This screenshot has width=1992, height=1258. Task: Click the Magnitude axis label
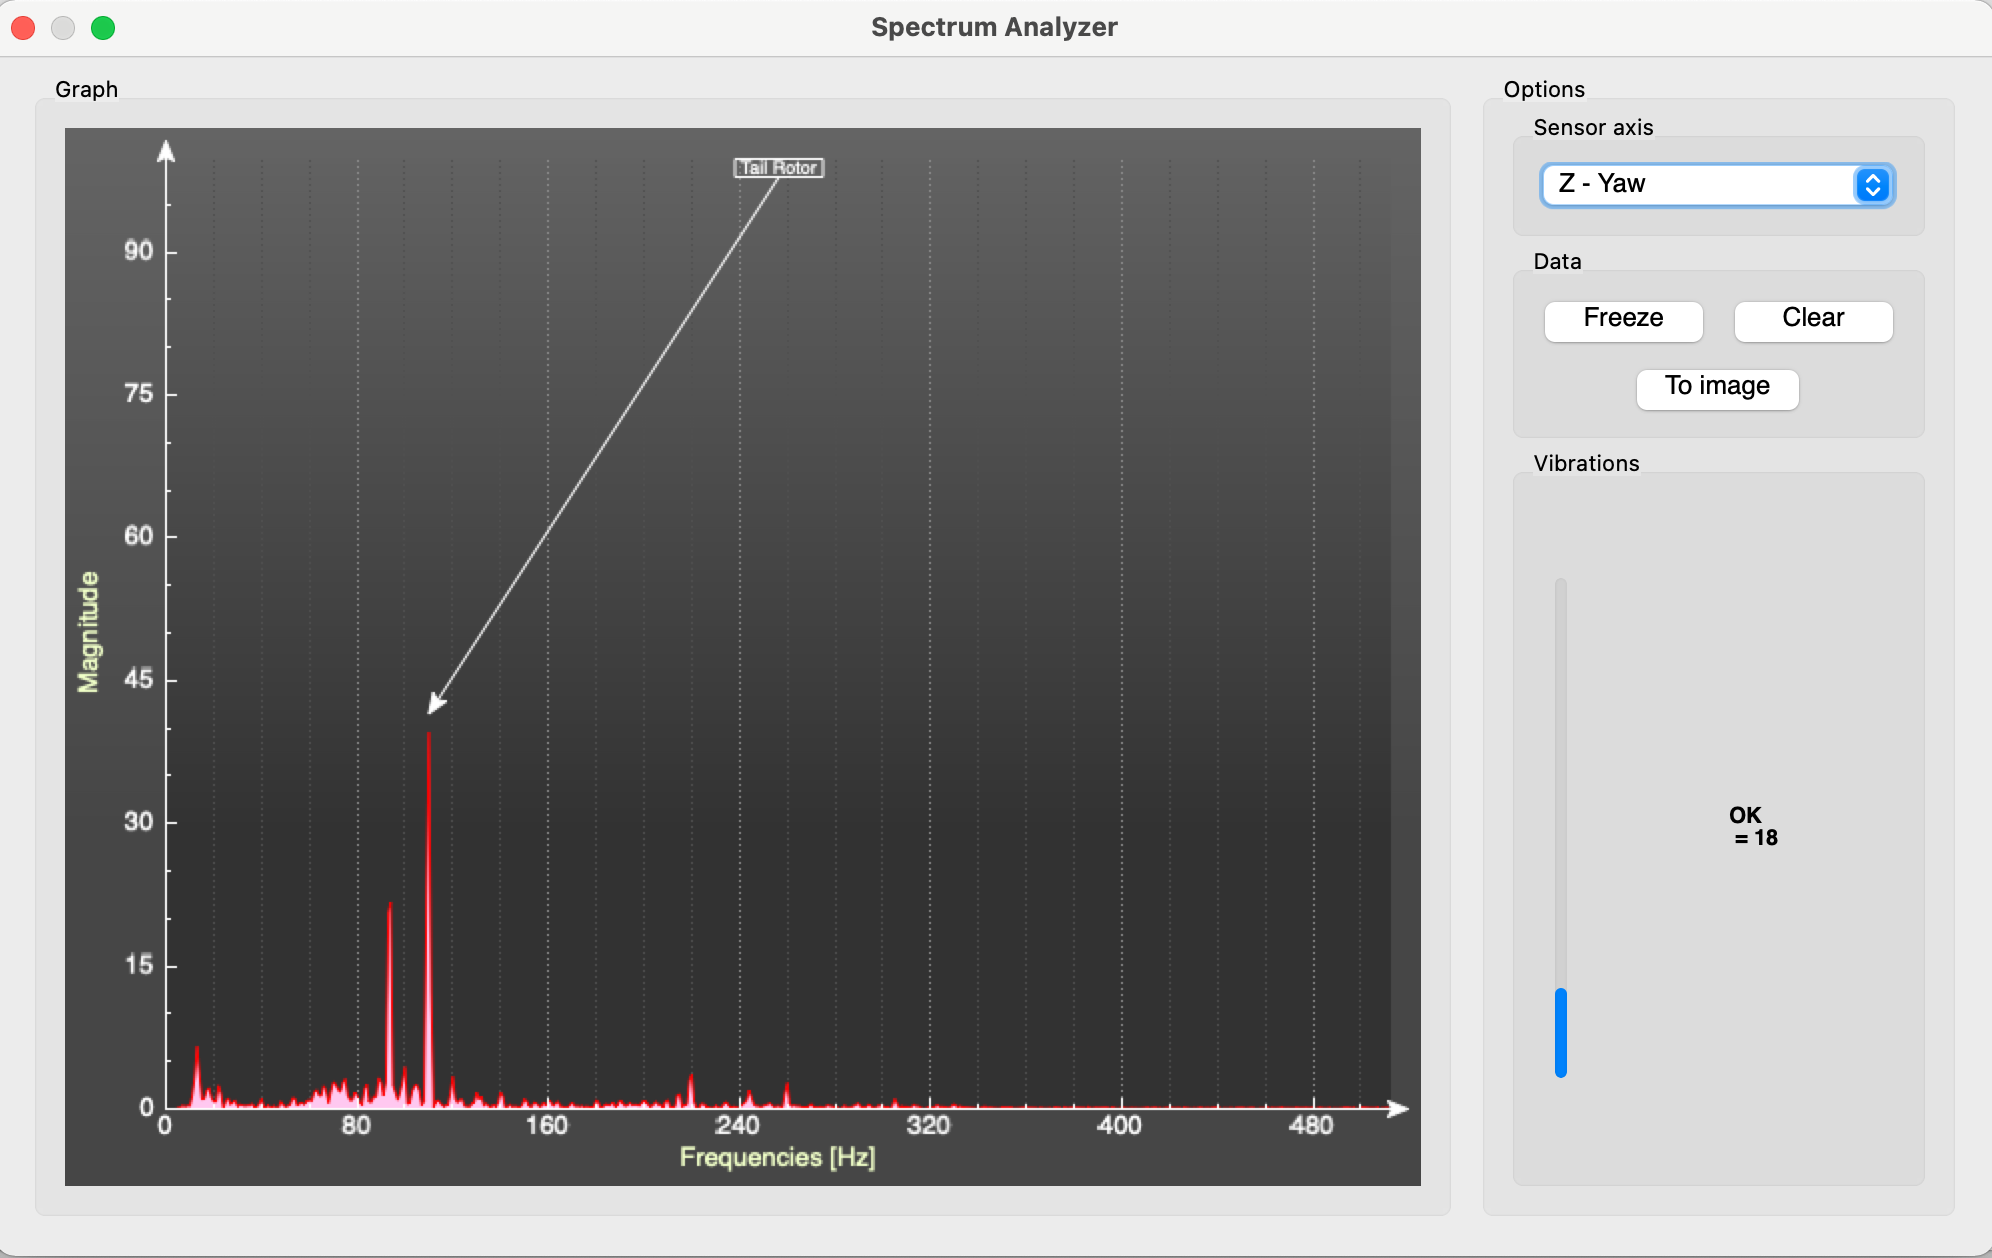click(89, 632)
